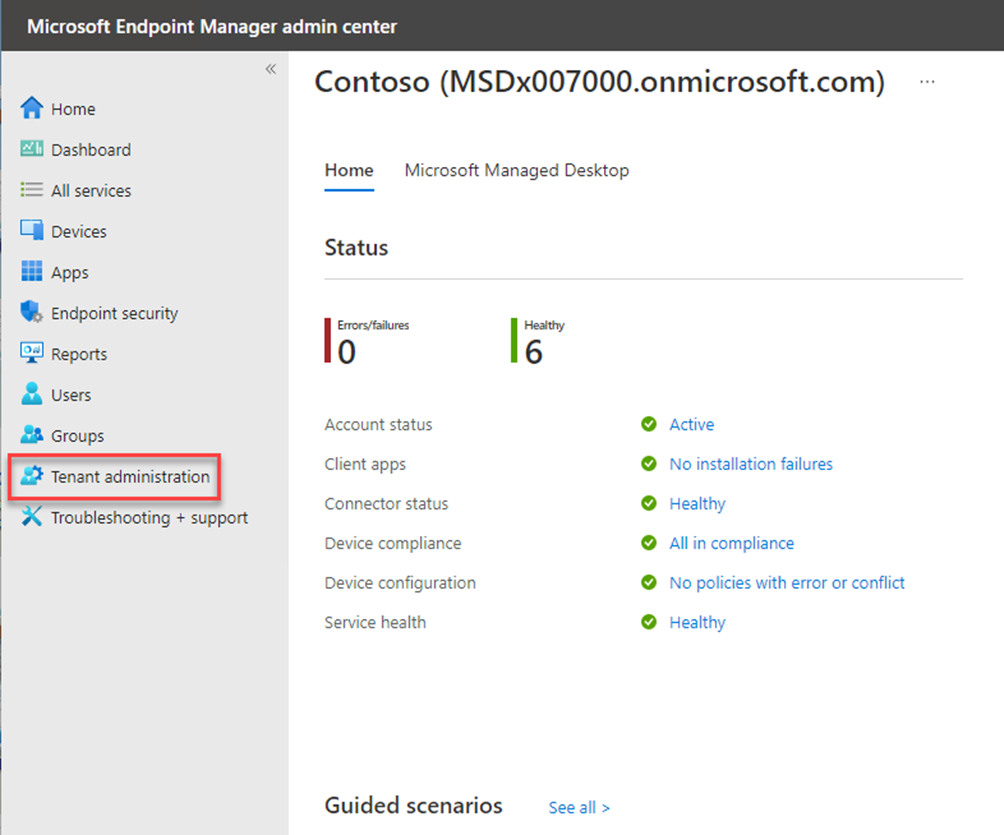This screenshot has height=835, width=1004.
Task: Open Endpoint security in the sidebar
Action: point(115,313)
